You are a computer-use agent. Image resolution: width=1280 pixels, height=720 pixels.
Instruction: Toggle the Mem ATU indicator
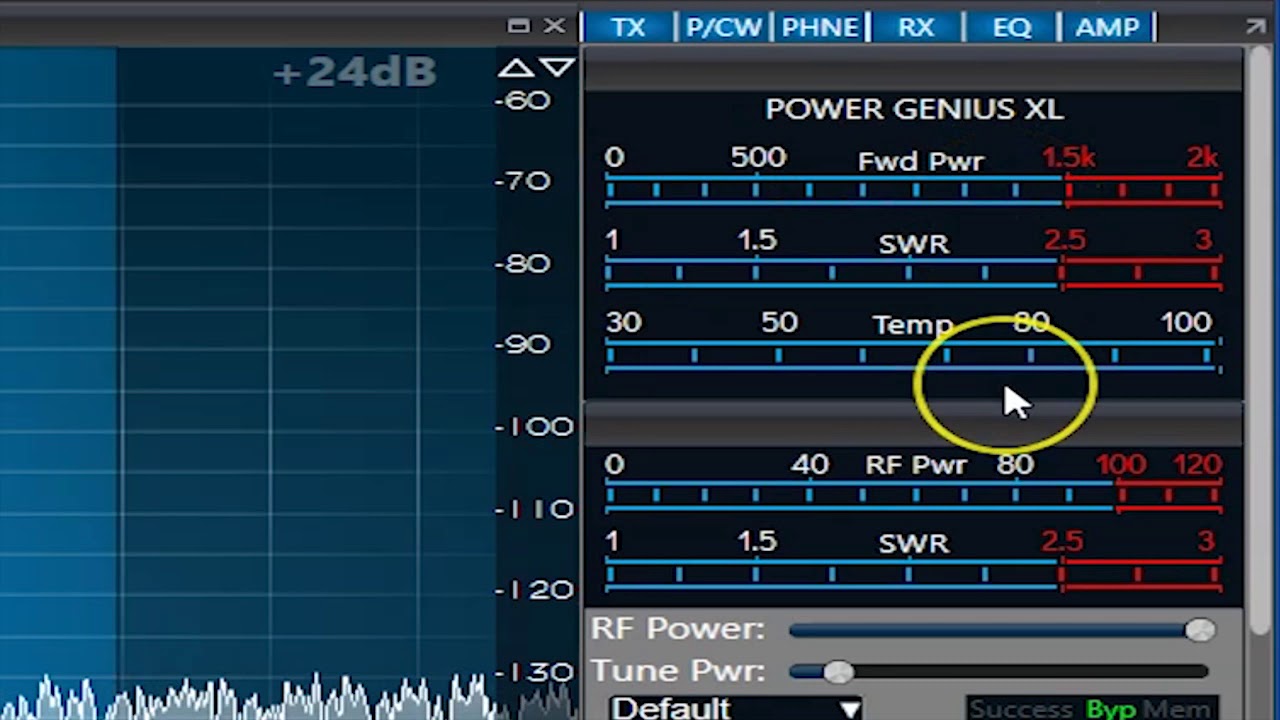[x=1176, y=709]
